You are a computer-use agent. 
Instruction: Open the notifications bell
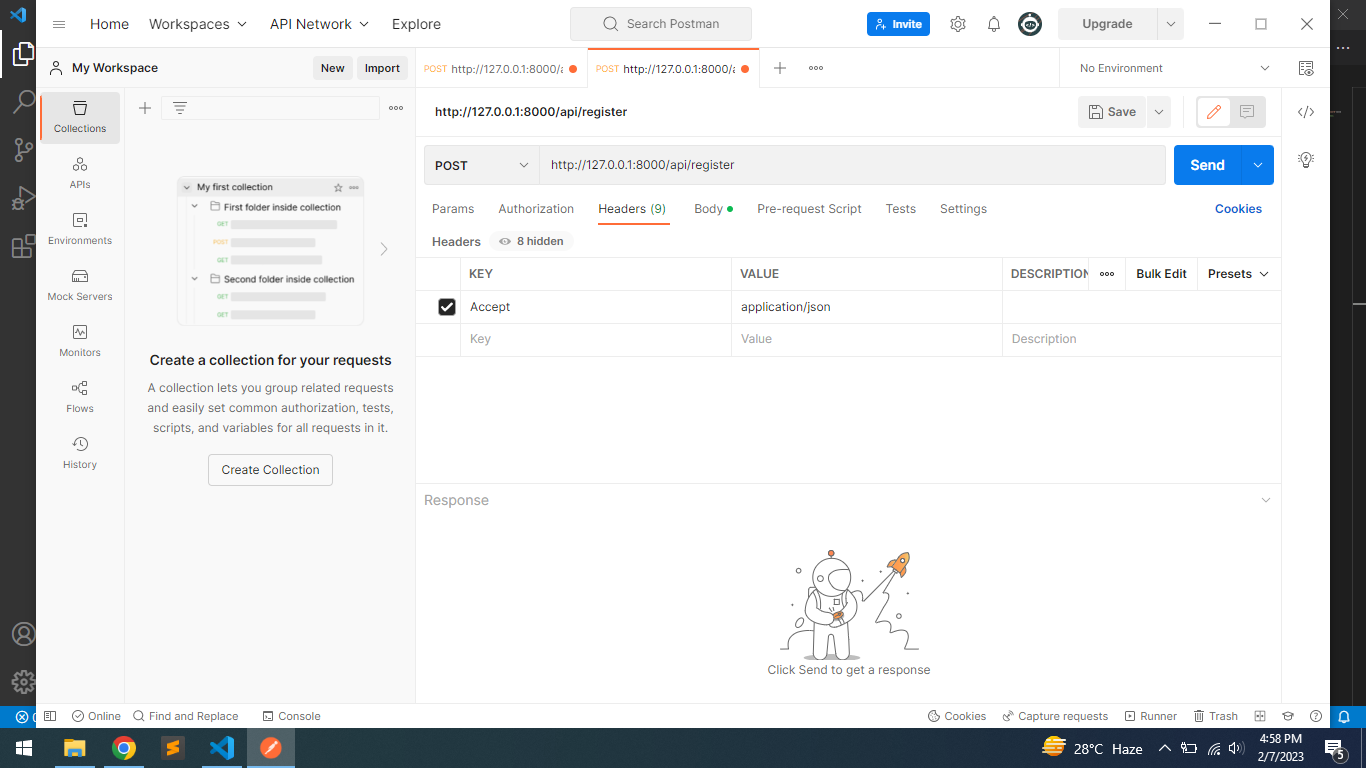994,24
